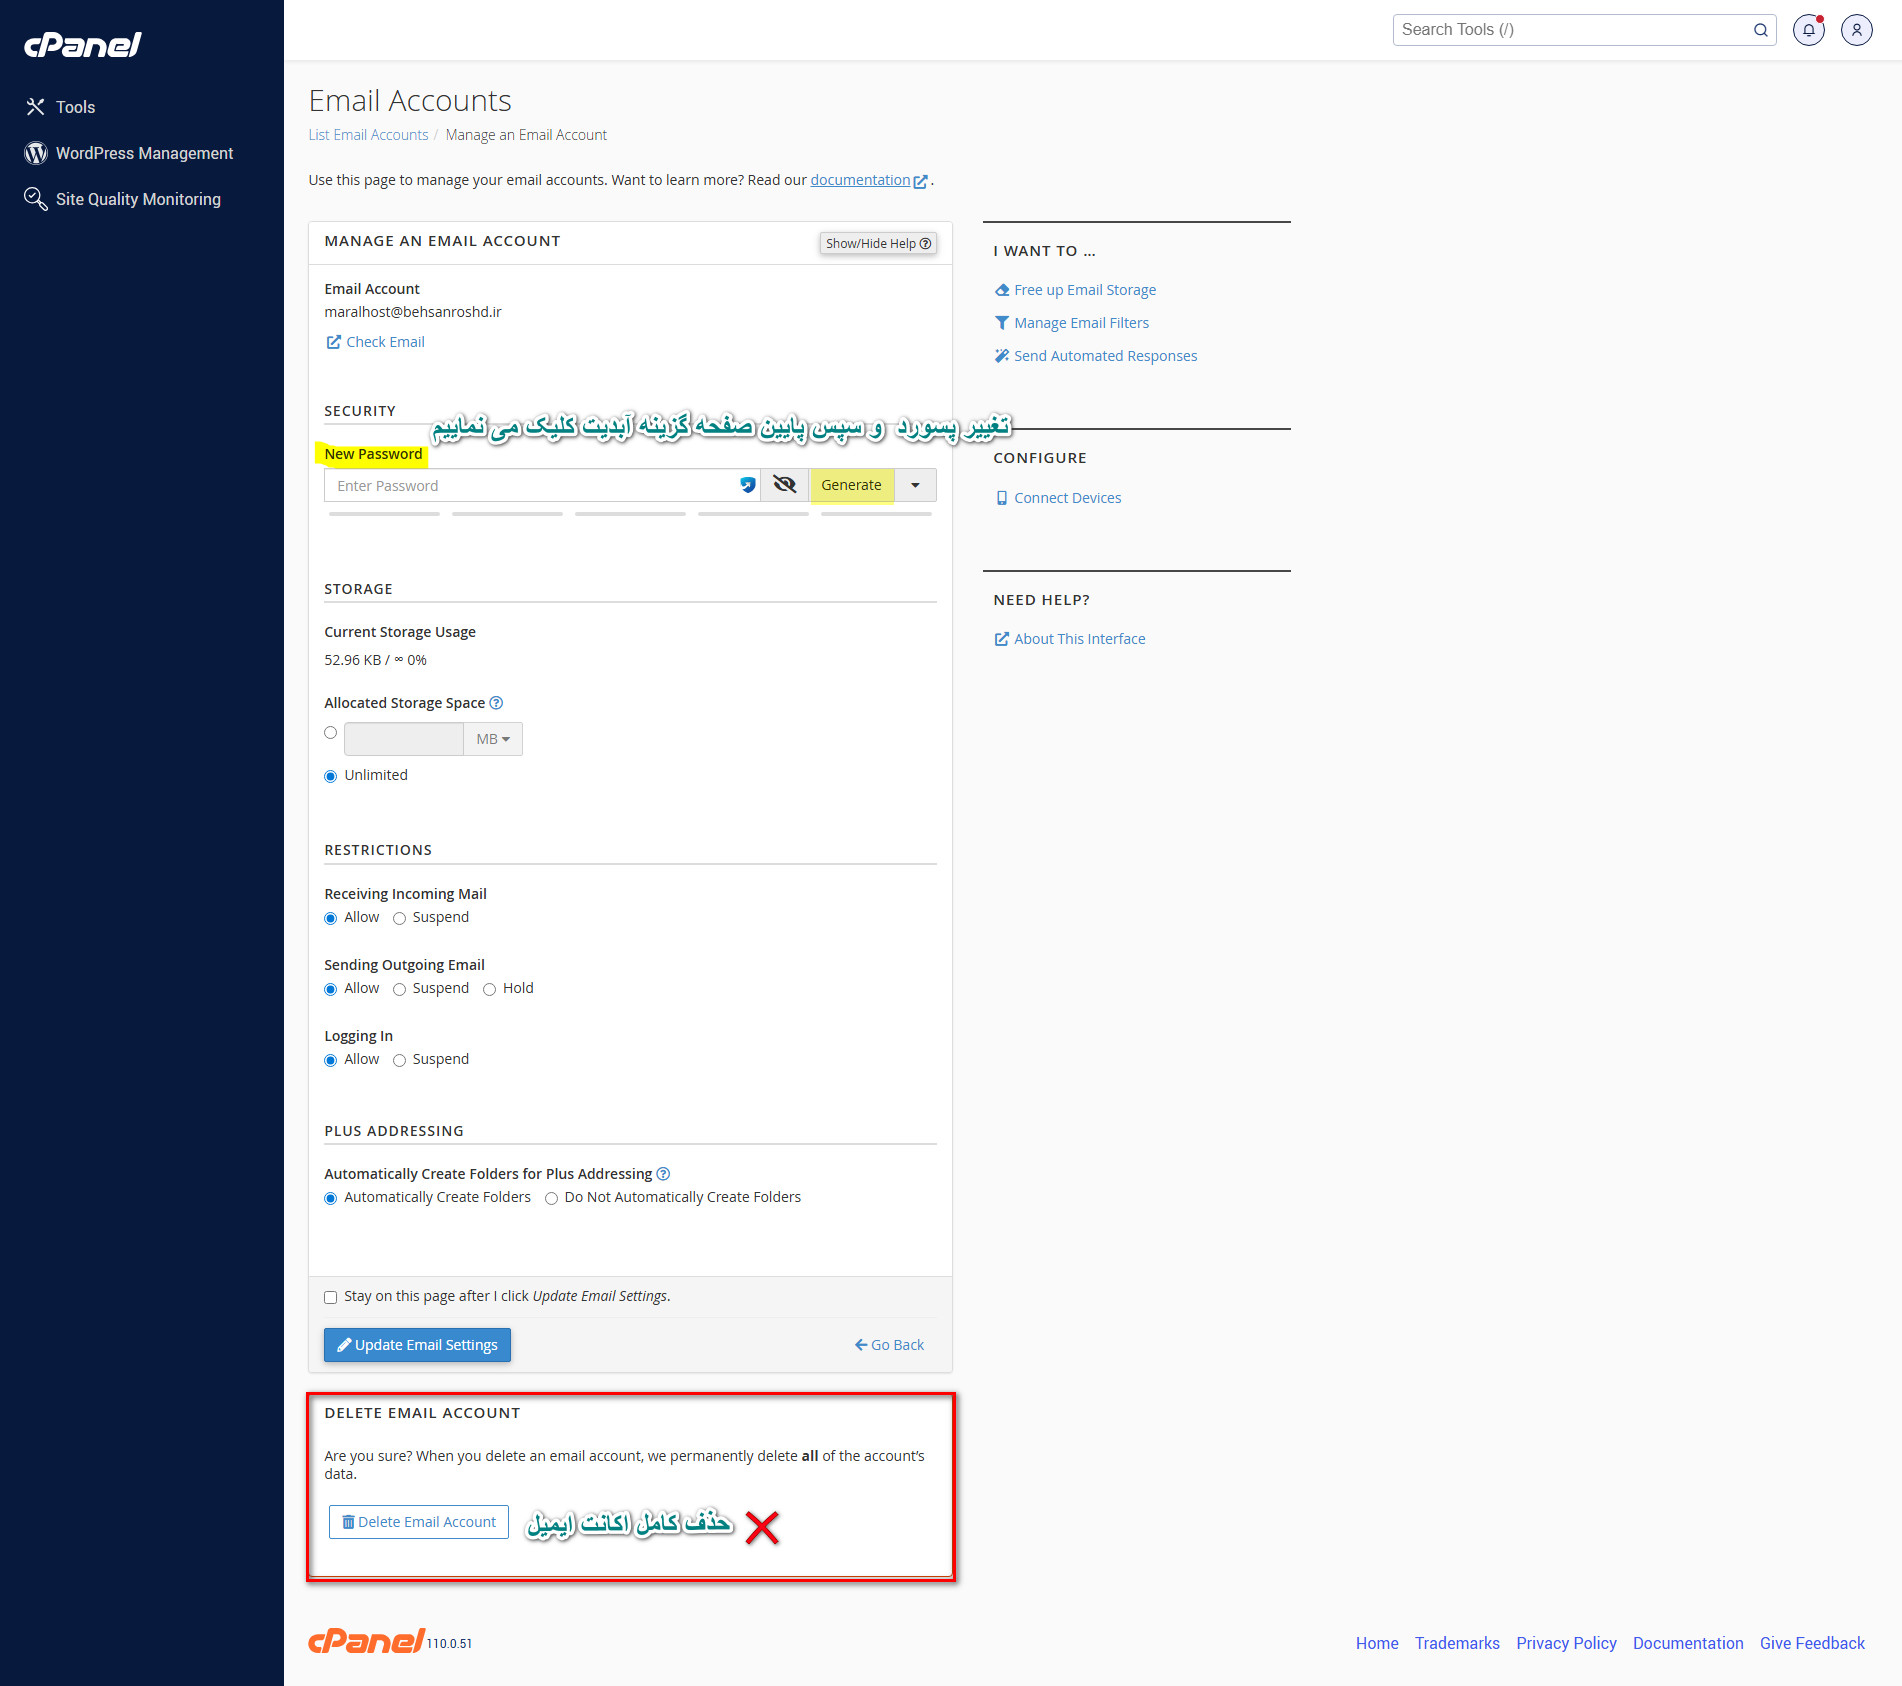The width and height of the screenshot is (1902, 1686).
Task: Expand Show/Hide Help panel
Action: coord(877,243)
